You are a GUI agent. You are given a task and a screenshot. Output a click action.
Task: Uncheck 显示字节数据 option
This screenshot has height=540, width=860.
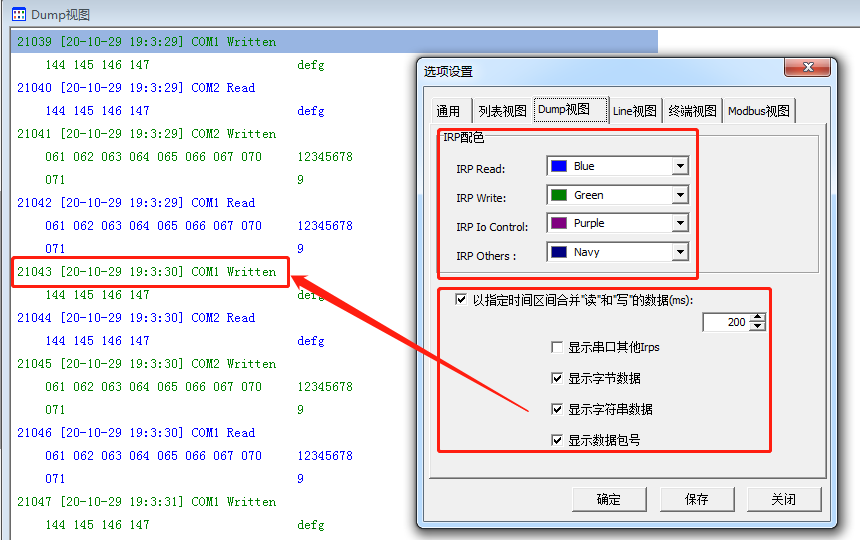click(557, 379)
